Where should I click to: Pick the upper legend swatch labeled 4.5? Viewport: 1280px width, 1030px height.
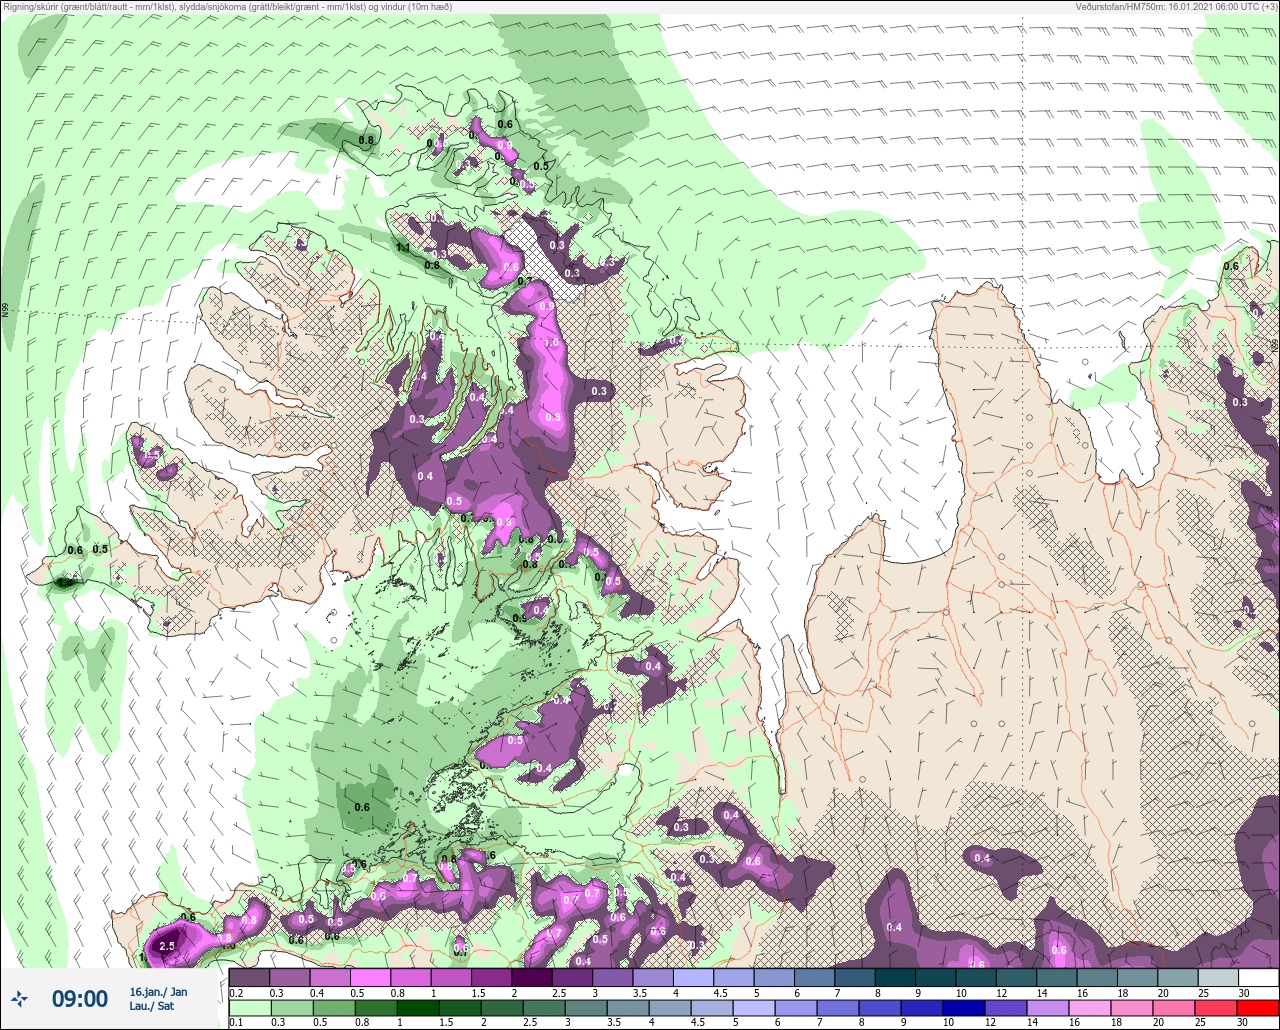(734, 977)
